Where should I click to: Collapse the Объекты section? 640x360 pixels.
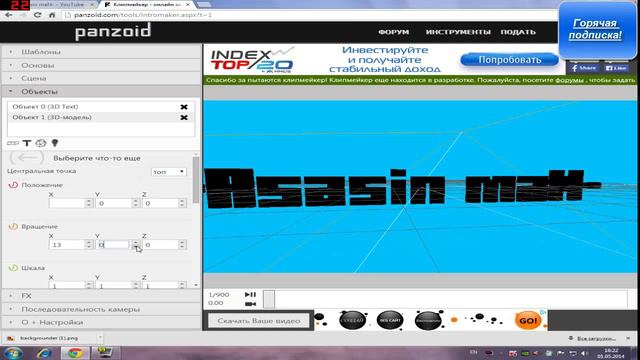click(x=101, y=91)
